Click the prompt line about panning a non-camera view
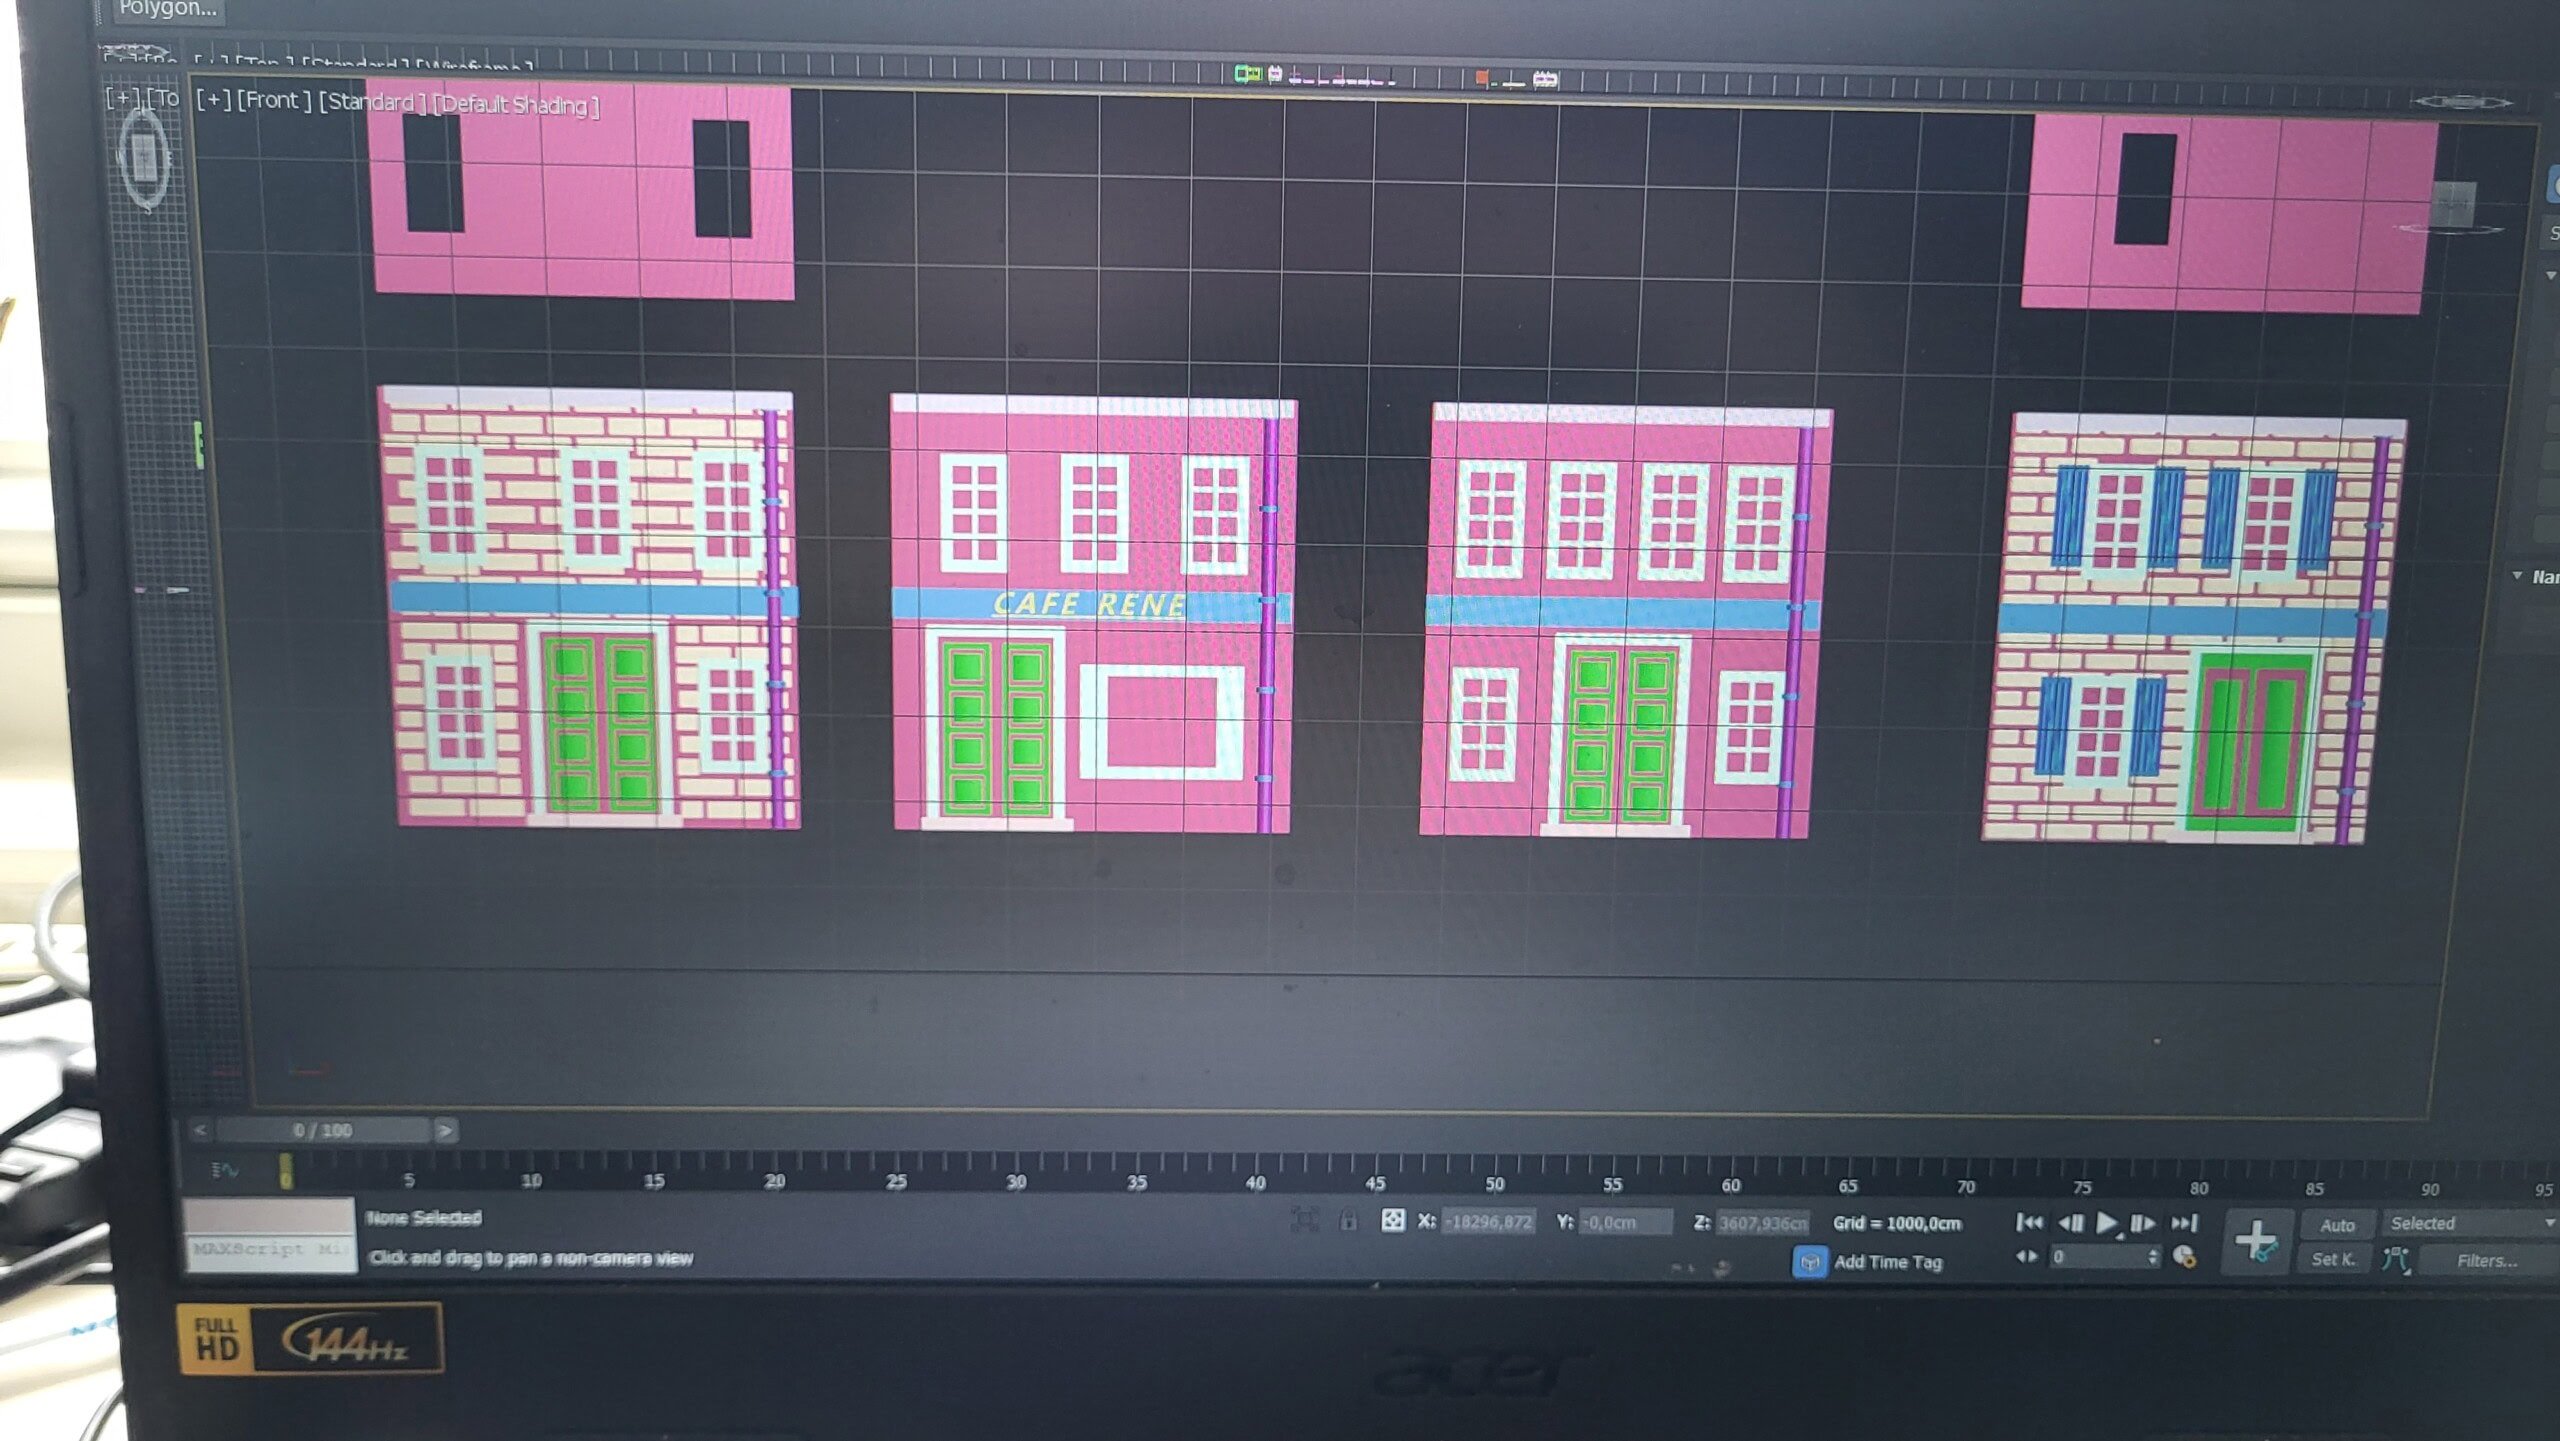The height and width of the screenshot is (1441, 2560). (531, 1258)
